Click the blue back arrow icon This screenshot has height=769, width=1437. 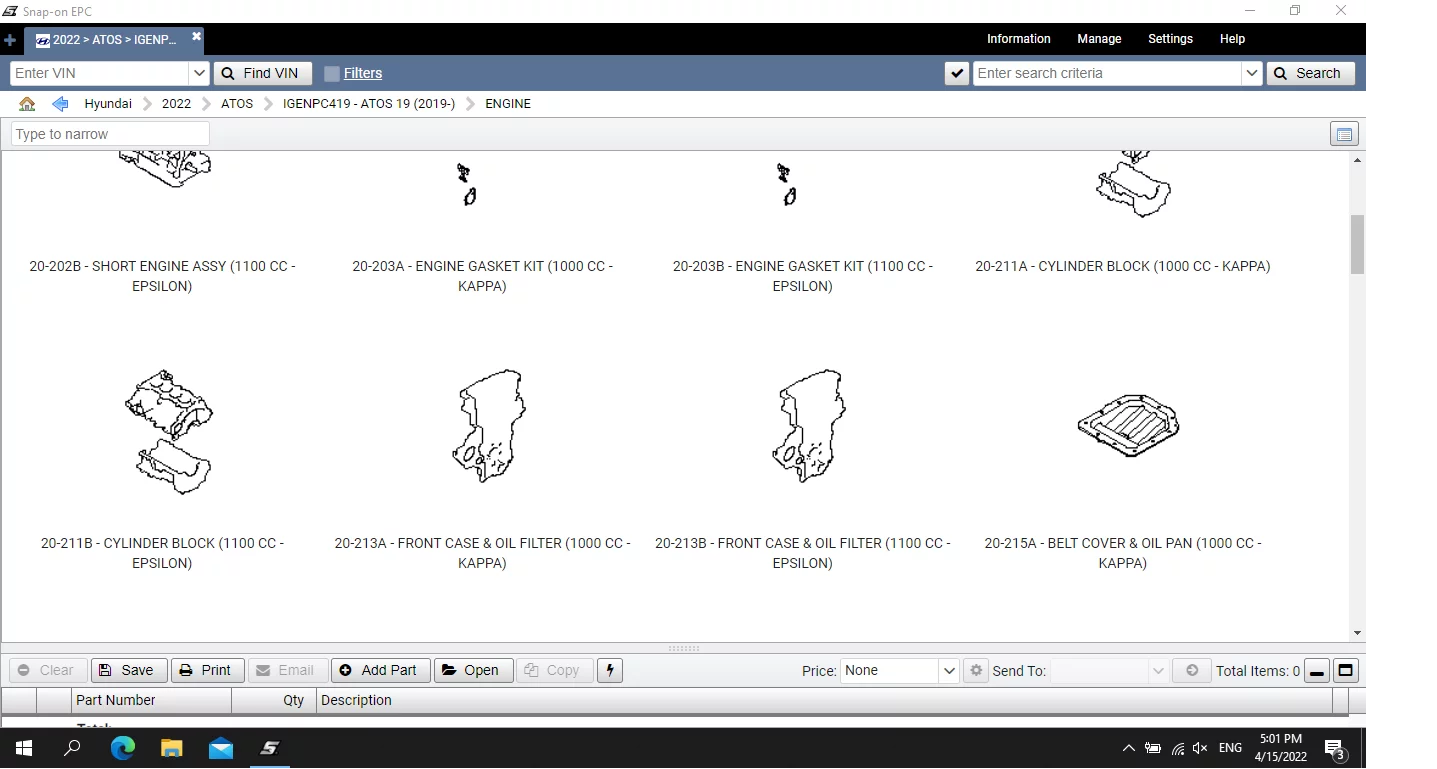pos(60,104)
